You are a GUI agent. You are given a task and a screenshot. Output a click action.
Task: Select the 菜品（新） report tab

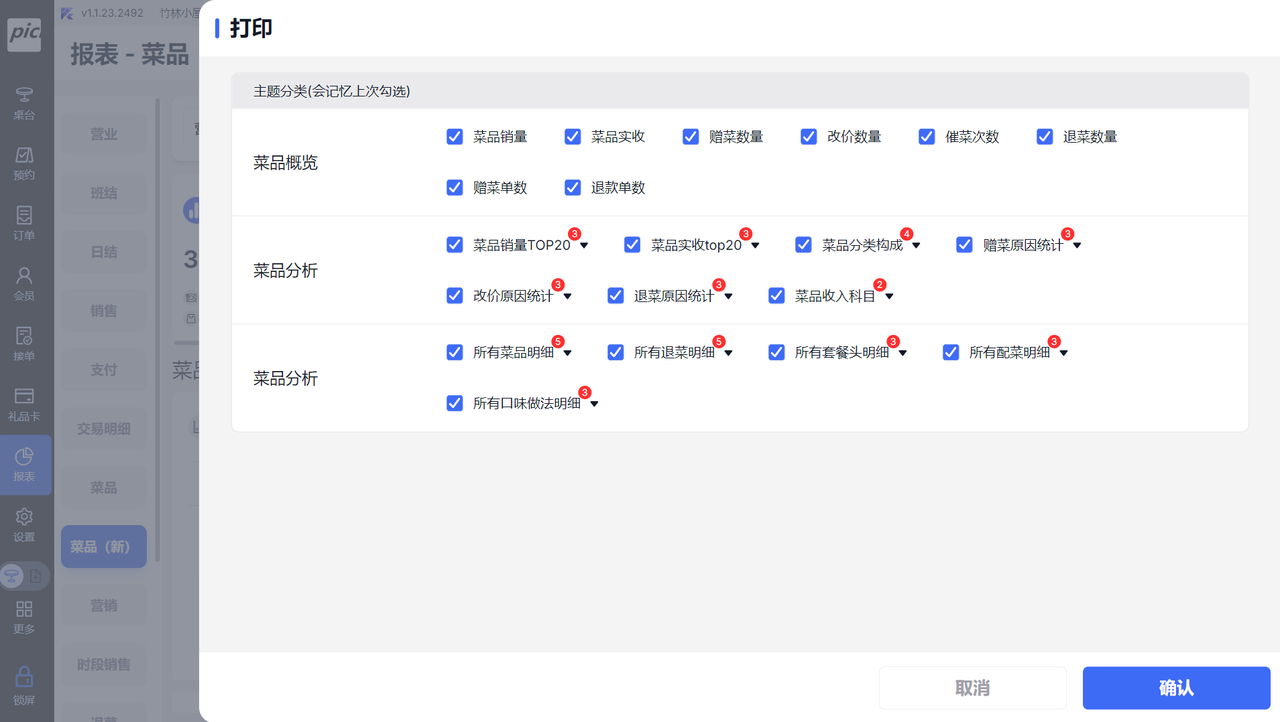[104, 547]
